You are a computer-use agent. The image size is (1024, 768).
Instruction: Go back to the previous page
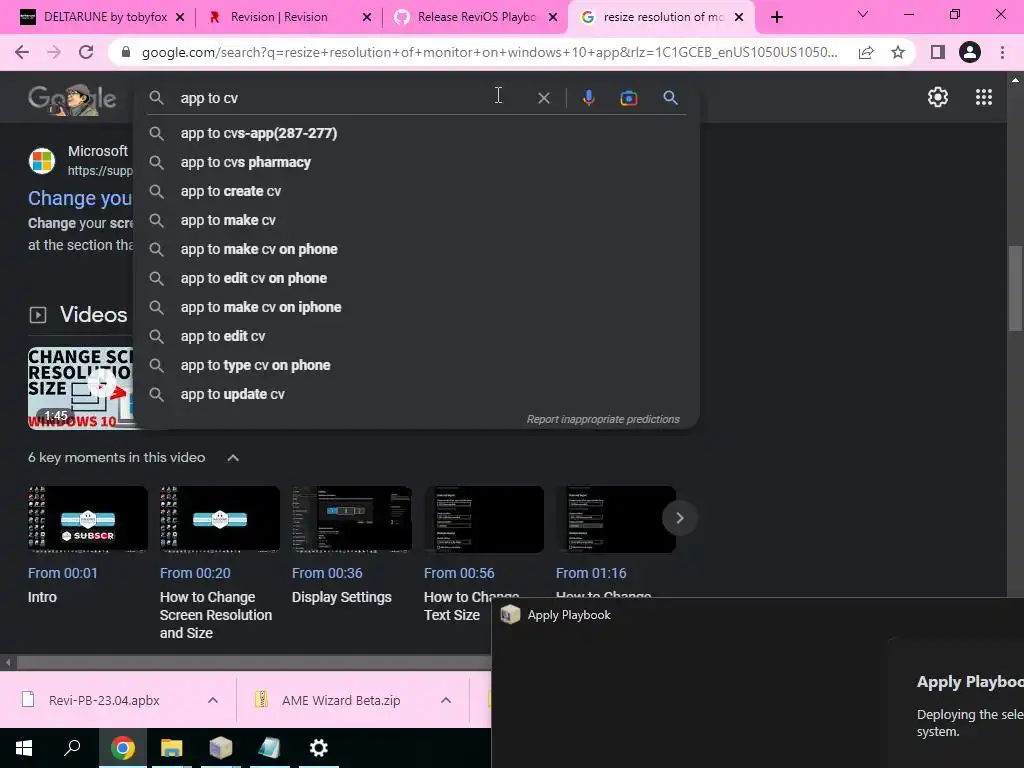tap(22, 52)
